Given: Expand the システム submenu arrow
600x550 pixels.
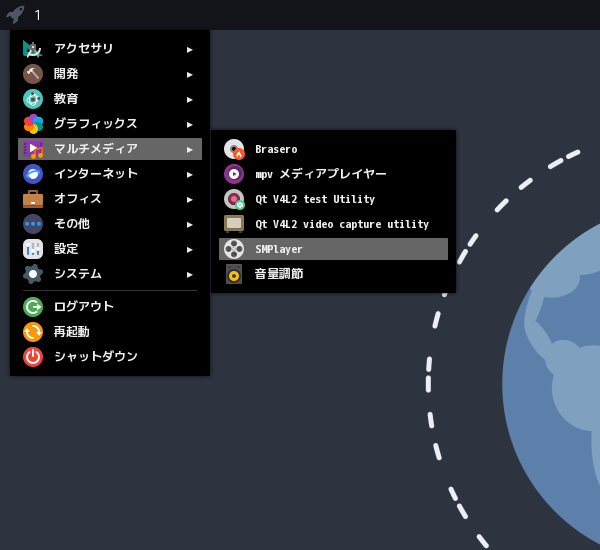Looking at the screenshot, I should click(x=189, y=274).
